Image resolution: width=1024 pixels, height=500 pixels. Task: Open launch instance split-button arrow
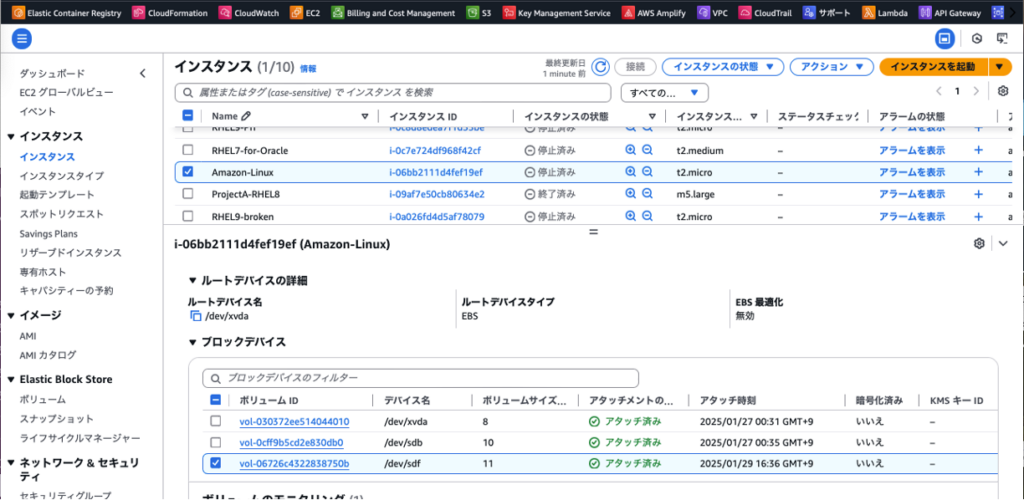coord(999,67)
